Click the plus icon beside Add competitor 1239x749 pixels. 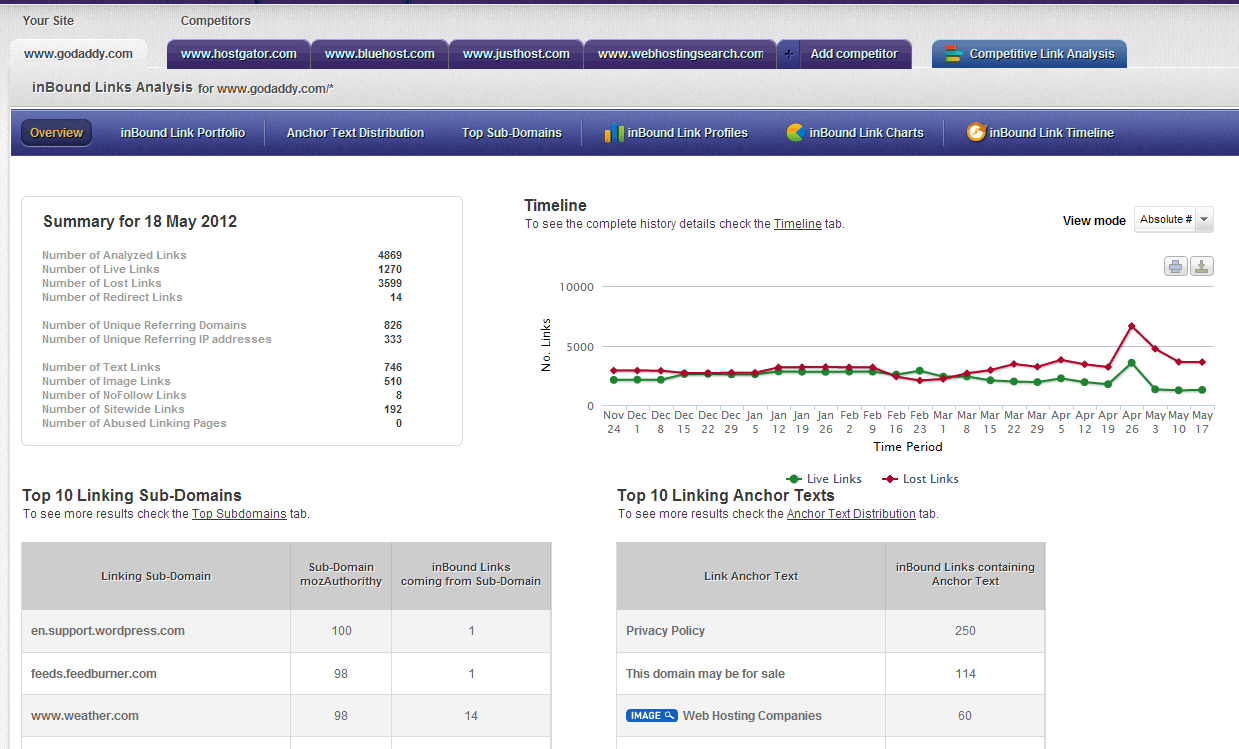point(790,54)
